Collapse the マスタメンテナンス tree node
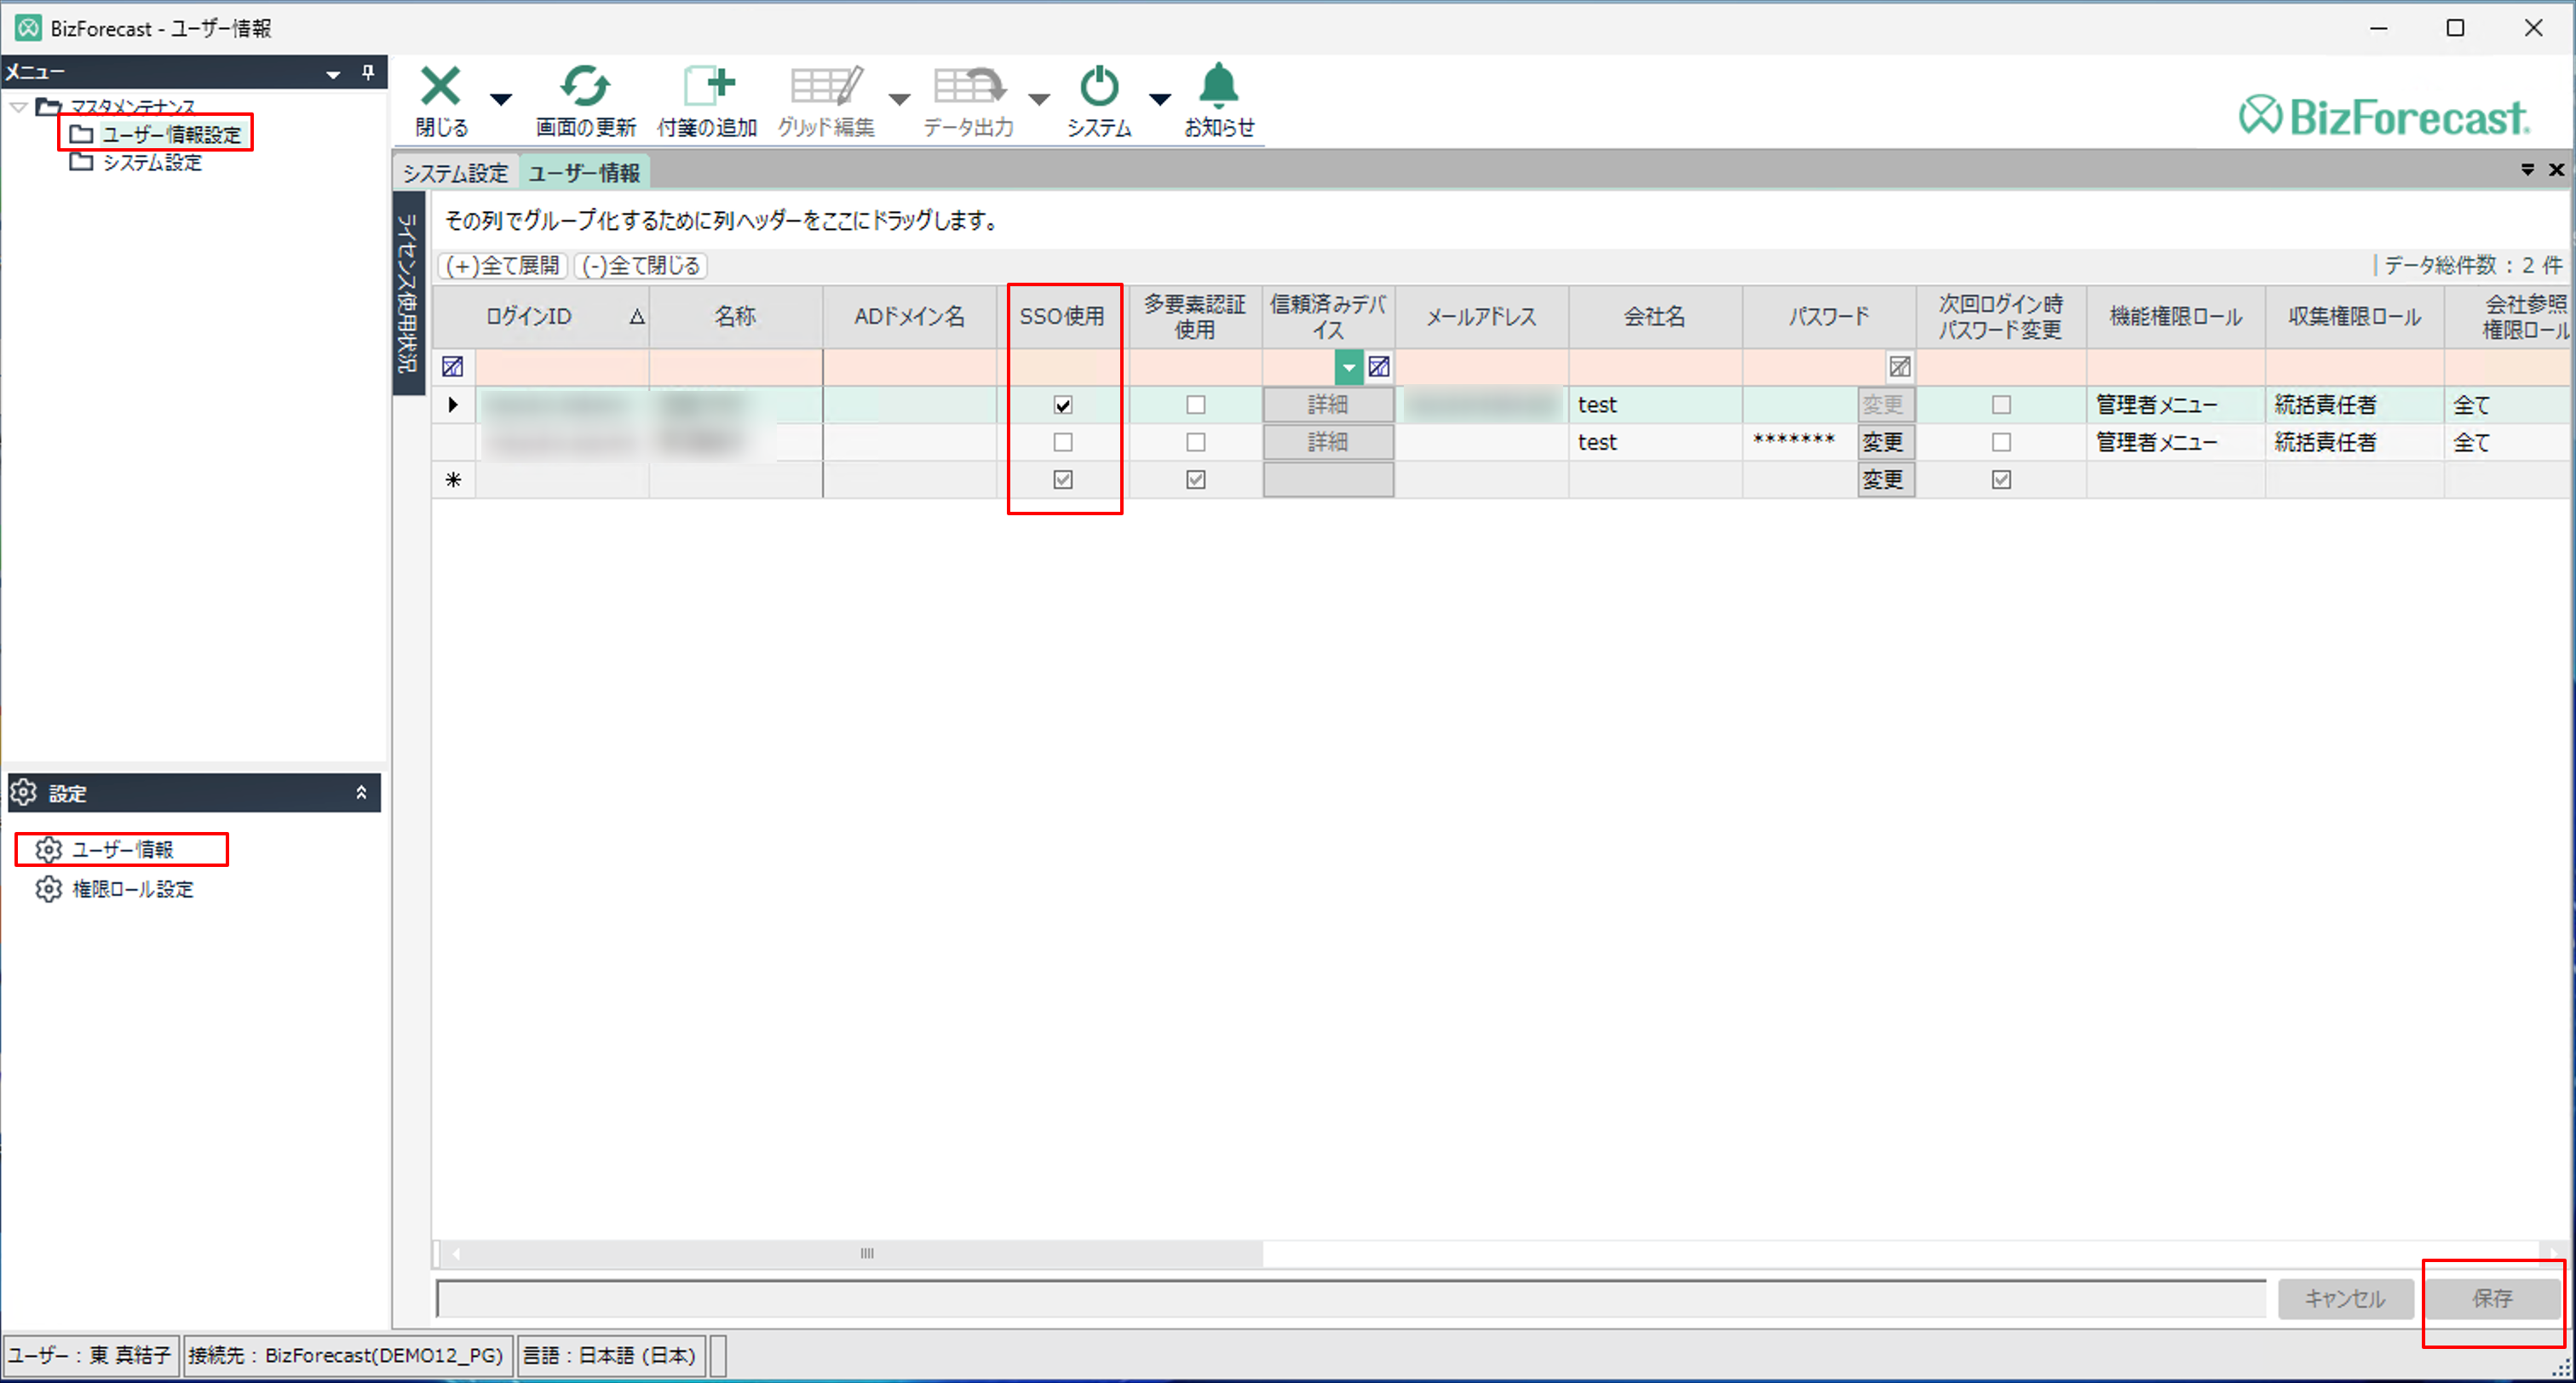 tap(18, 106)
